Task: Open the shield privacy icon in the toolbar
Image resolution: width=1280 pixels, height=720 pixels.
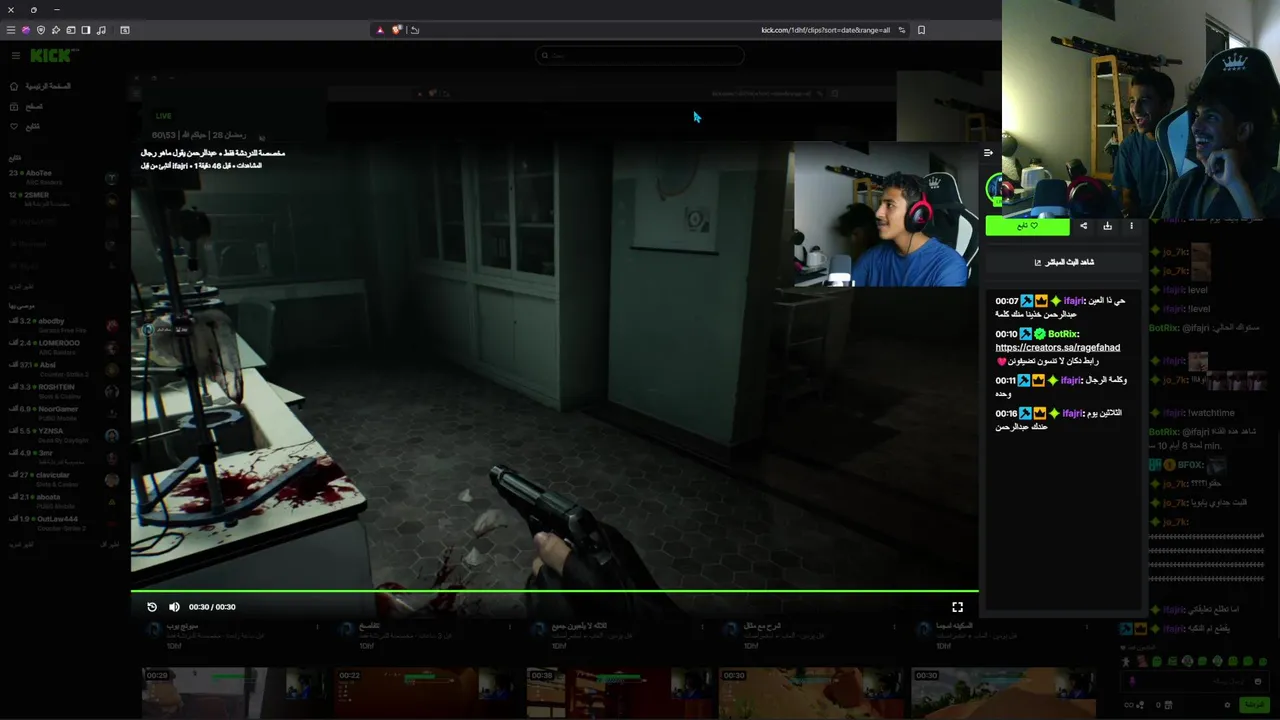Action: 41,30
